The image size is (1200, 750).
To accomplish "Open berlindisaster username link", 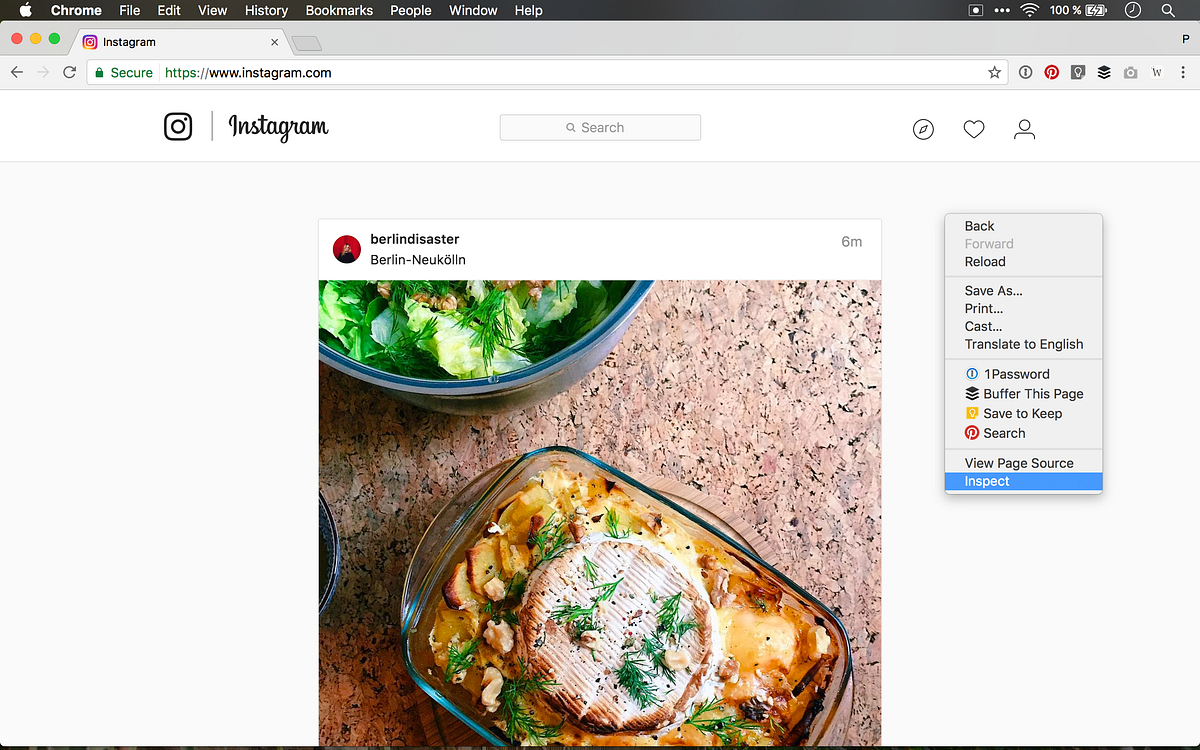I will pos(415,239).
